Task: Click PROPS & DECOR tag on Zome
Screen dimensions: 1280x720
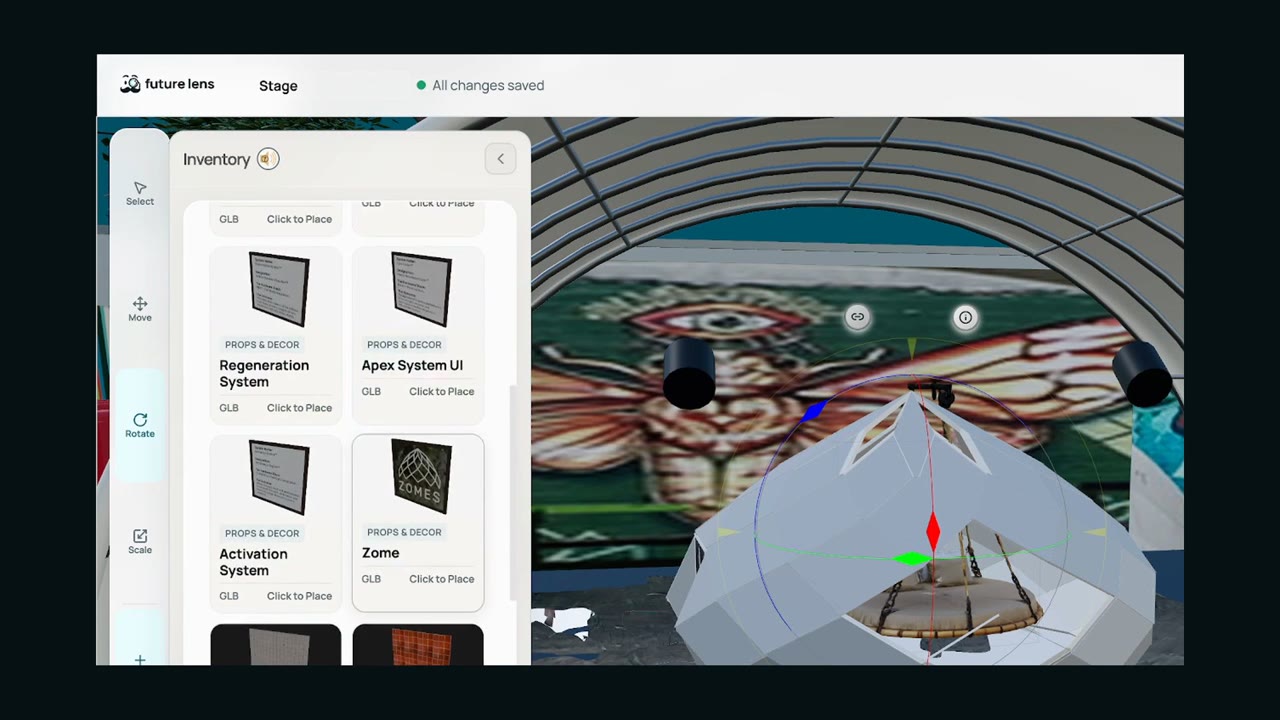Action: (x=404, y=533)
